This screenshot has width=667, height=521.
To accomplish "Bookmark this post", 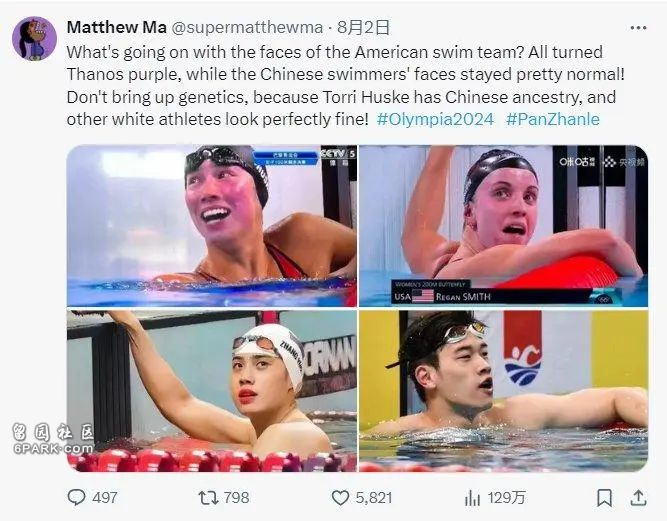I will (604, 498).
